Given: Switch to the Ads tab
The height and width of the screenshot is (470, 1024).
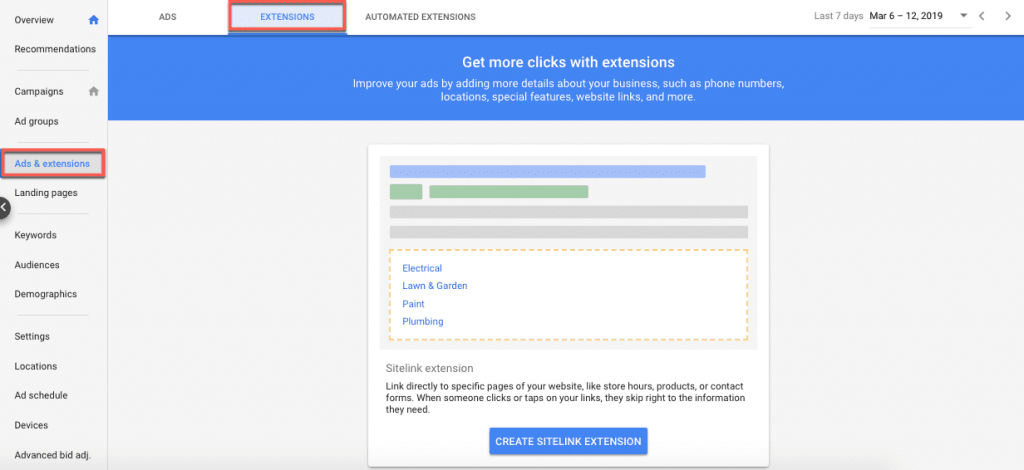Looking at the screenshot, I should (x=167, y=17).
